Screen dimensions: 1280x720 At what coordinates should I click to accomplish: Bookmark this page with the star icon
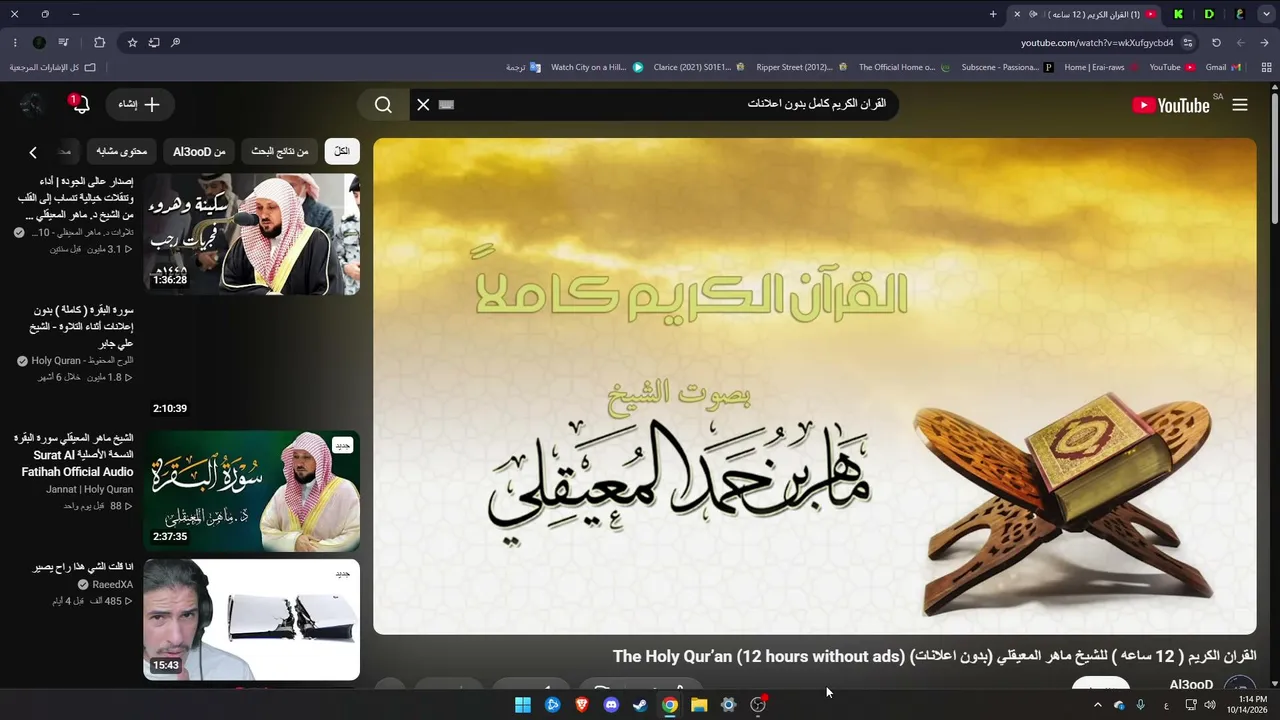[x=132, y=43]
